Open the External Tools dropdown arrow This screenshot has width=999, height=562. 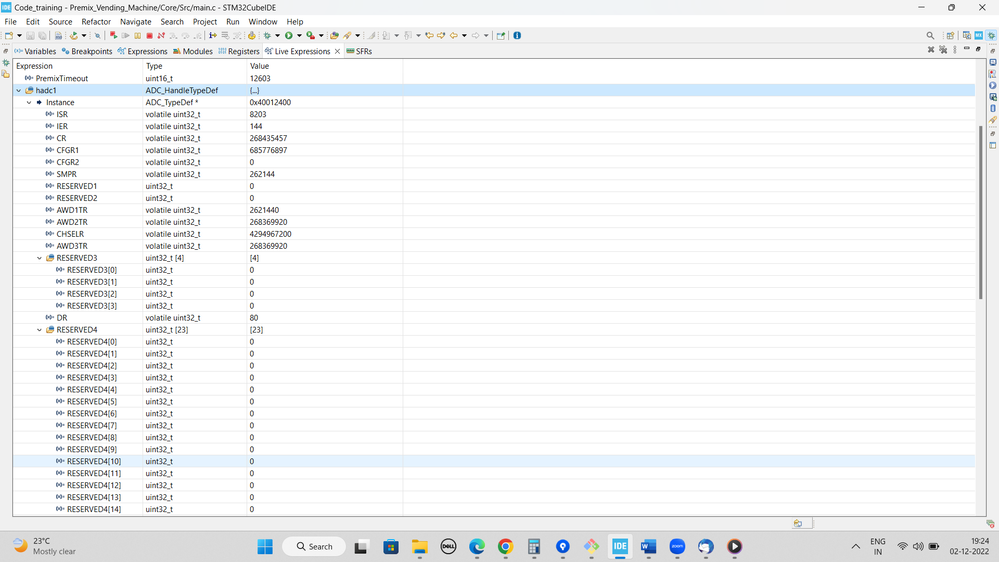[321, 36]
